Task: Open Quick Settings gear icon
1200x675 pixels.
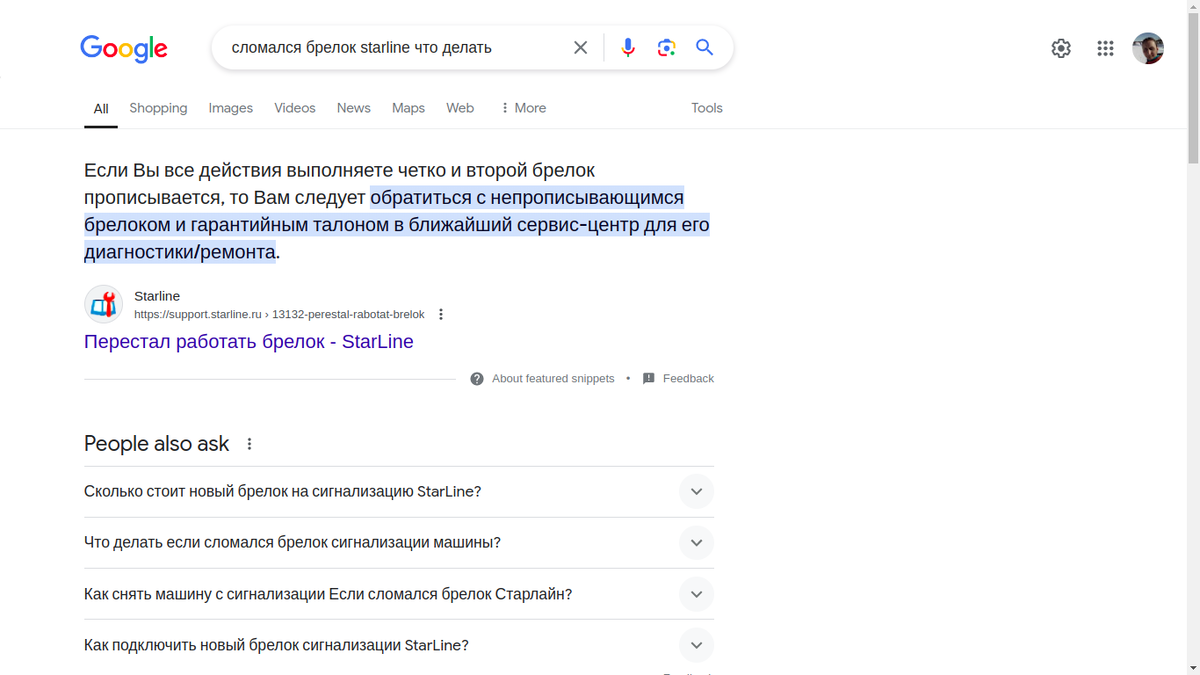Action: (1061, 48)
